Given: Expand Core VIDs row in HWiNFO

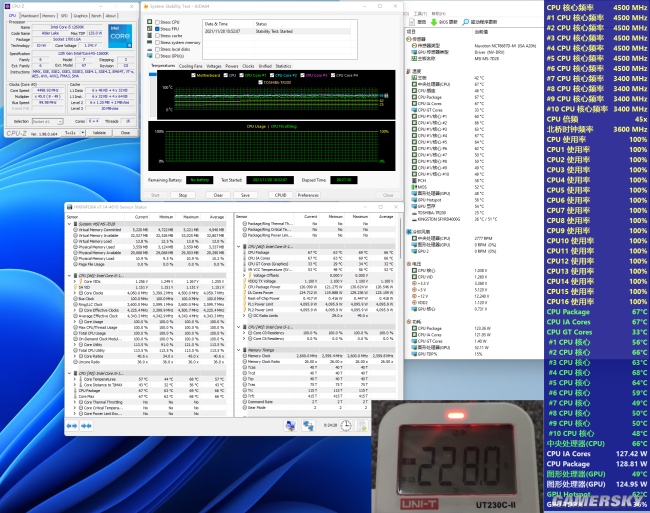Looking at the screenshot, I should [x=75, y=281].
